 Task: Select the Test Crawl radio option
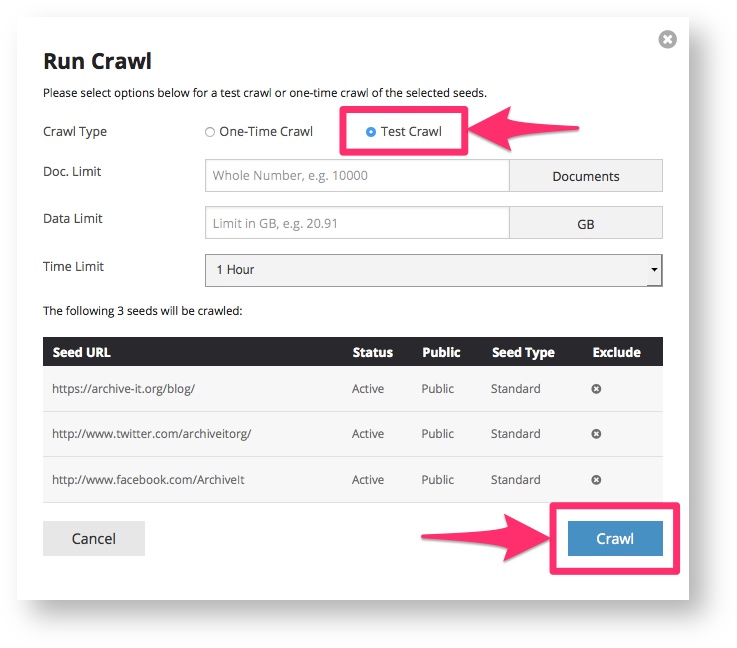click(371, 132)
